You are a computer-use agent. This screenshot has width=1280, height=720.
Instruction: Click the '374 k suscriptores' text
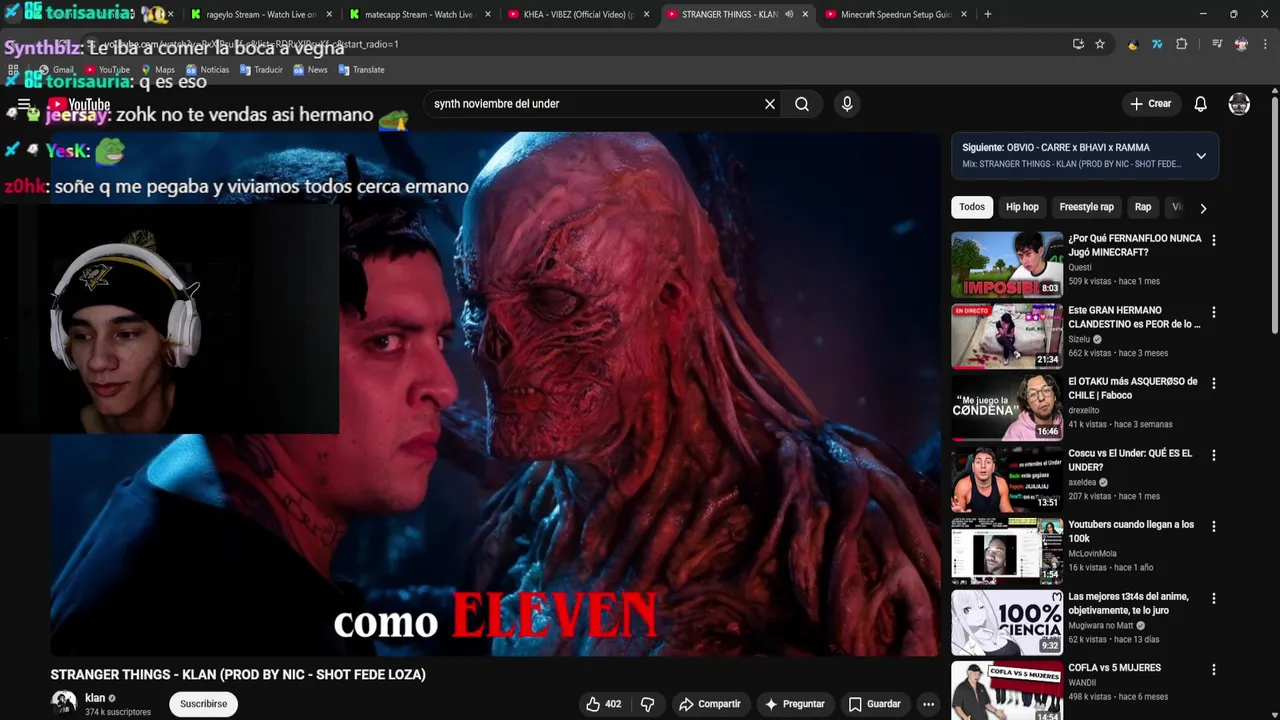click(118, 712)
